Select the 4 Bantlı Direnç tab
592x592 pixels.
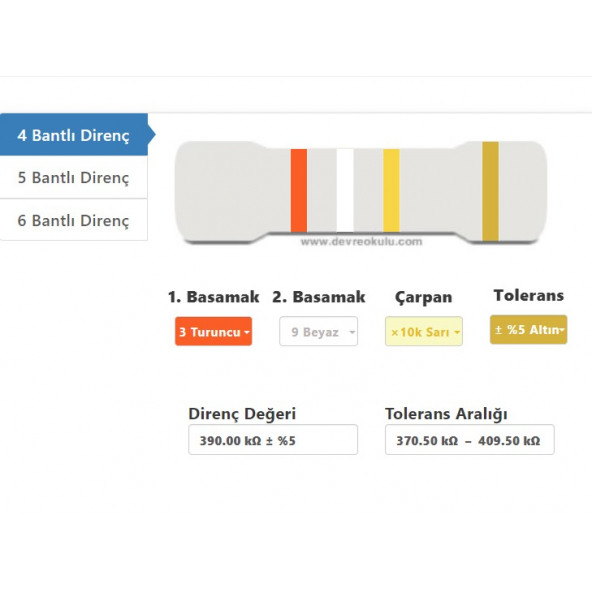click(x=74, y=135)
